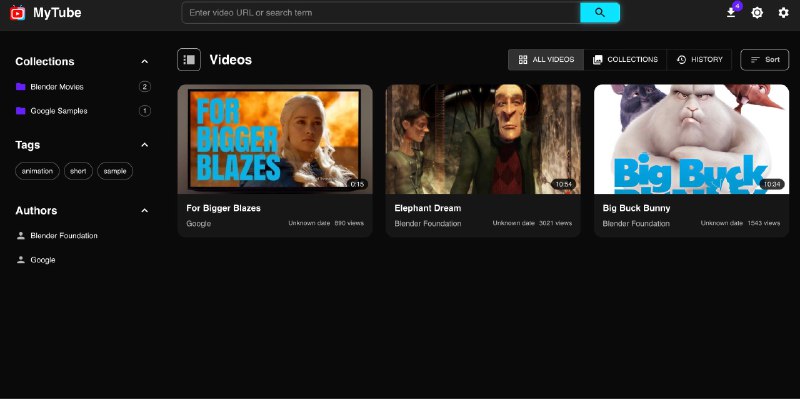
Task: Click the Google Samples folder icon
Action: (x=20, y=111)
